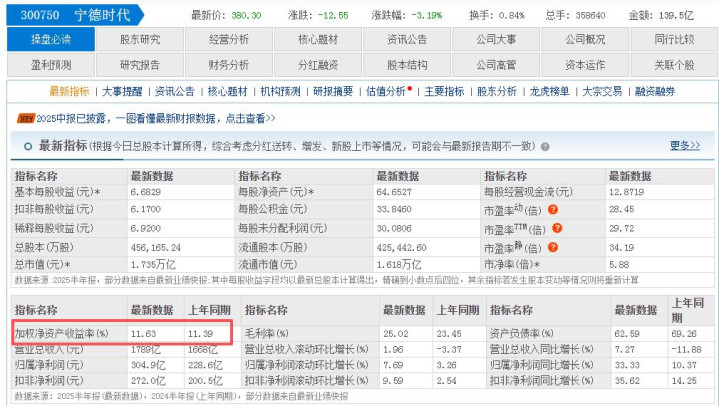Click the help icon beside 最新指标 note

[x=545, y=147]
